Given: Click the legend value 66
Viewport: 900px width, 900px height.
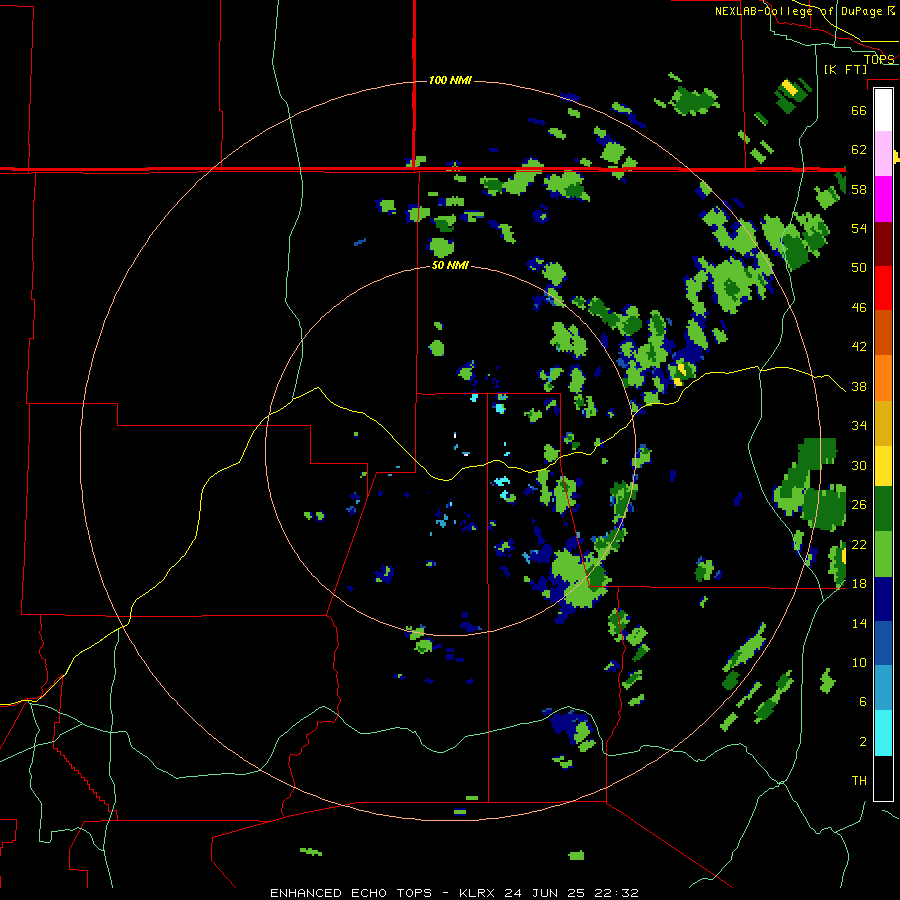Looking at the screenshot, I should click(859, 111).
